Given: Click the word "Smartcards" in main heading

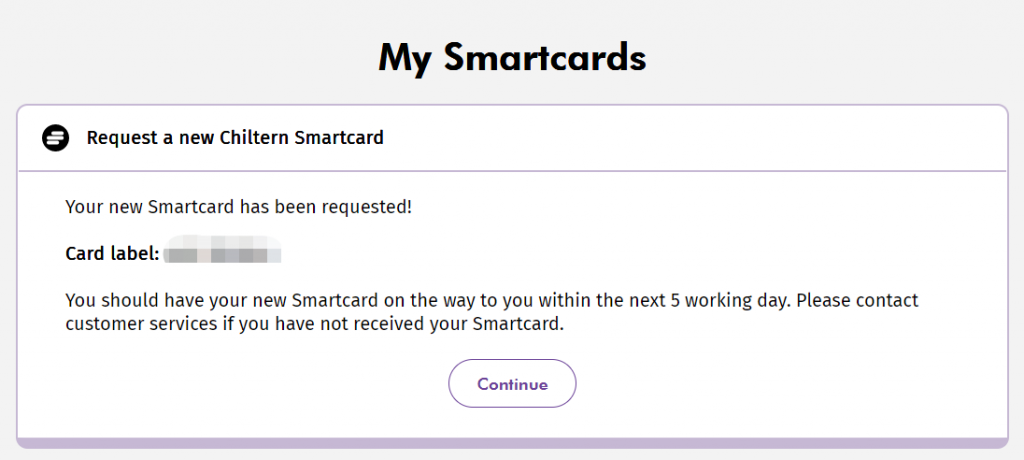Looking at the screenshot, I should click(x=545, y=58).
